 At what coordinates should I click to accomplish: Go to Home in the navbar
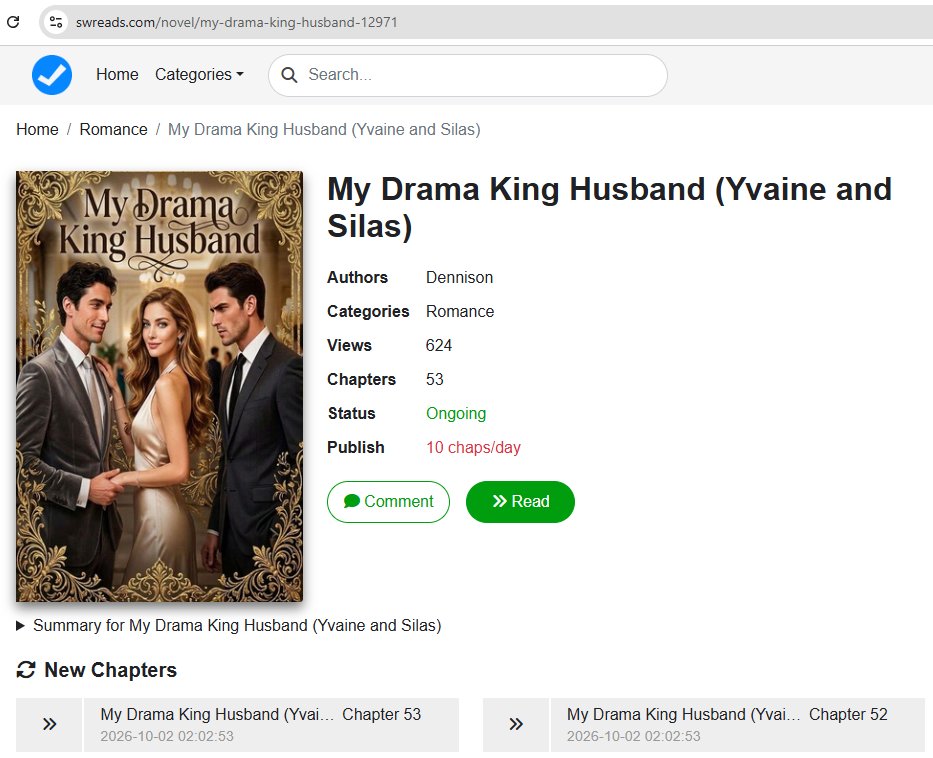pyautogui.click(x=117, y=74)
